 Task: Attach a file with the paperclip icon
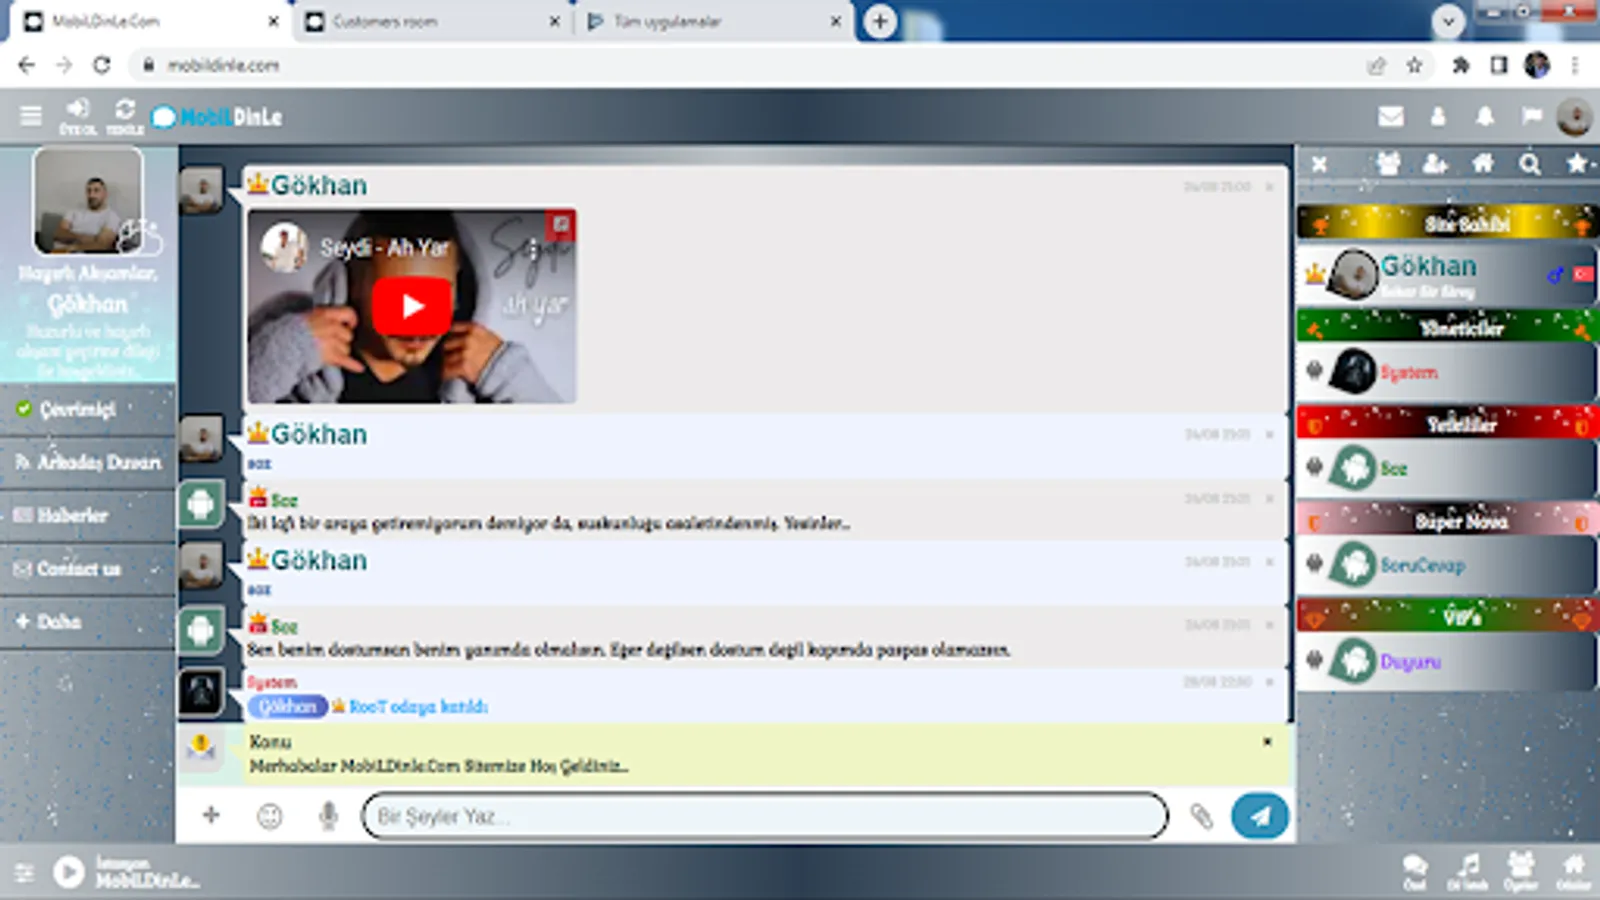click(1201, 816)
